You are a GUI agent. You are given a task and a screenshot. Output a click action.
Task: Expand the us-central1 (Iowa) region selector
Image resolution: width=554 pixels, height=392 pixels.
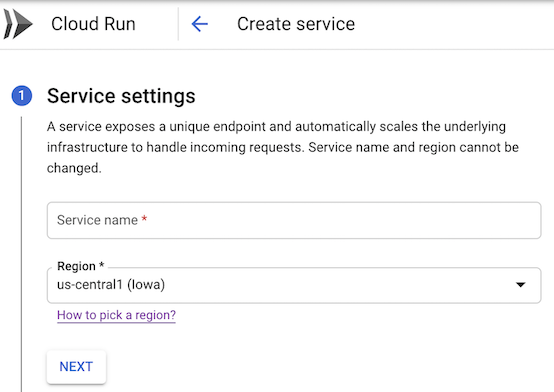coord(294,285)
